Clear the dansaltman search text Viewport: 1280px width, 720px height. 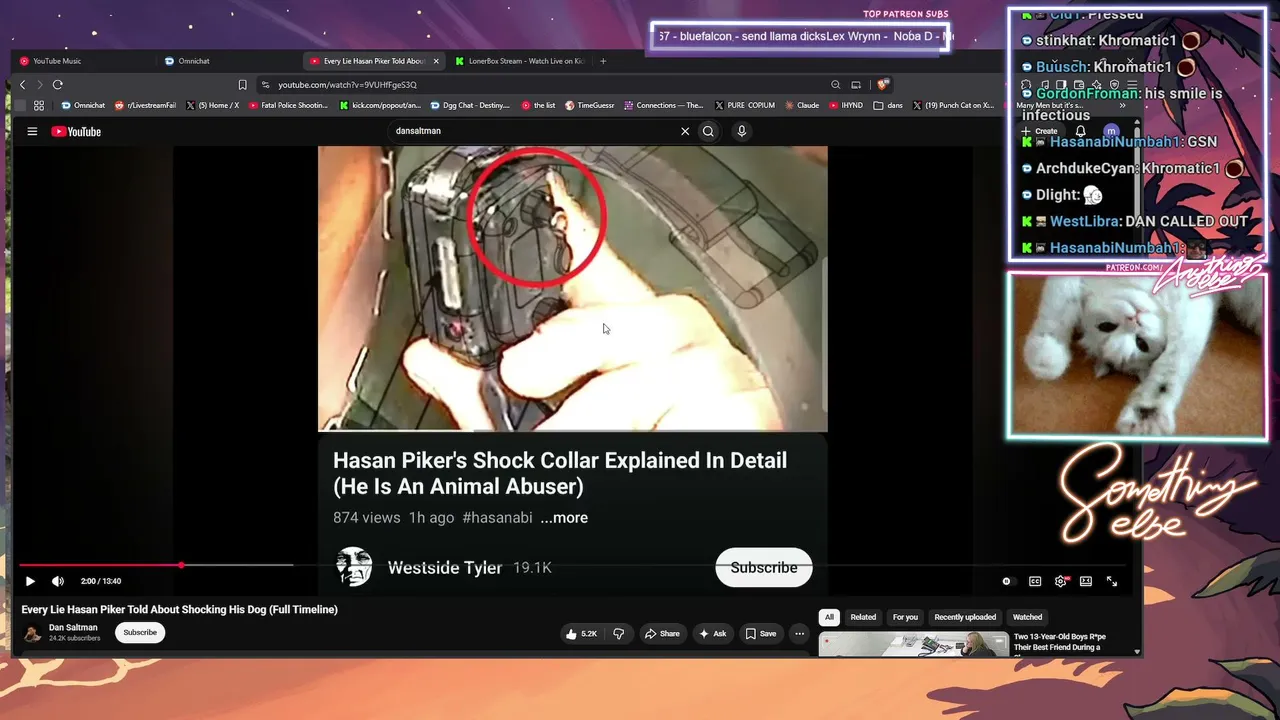tap(685, 131)
